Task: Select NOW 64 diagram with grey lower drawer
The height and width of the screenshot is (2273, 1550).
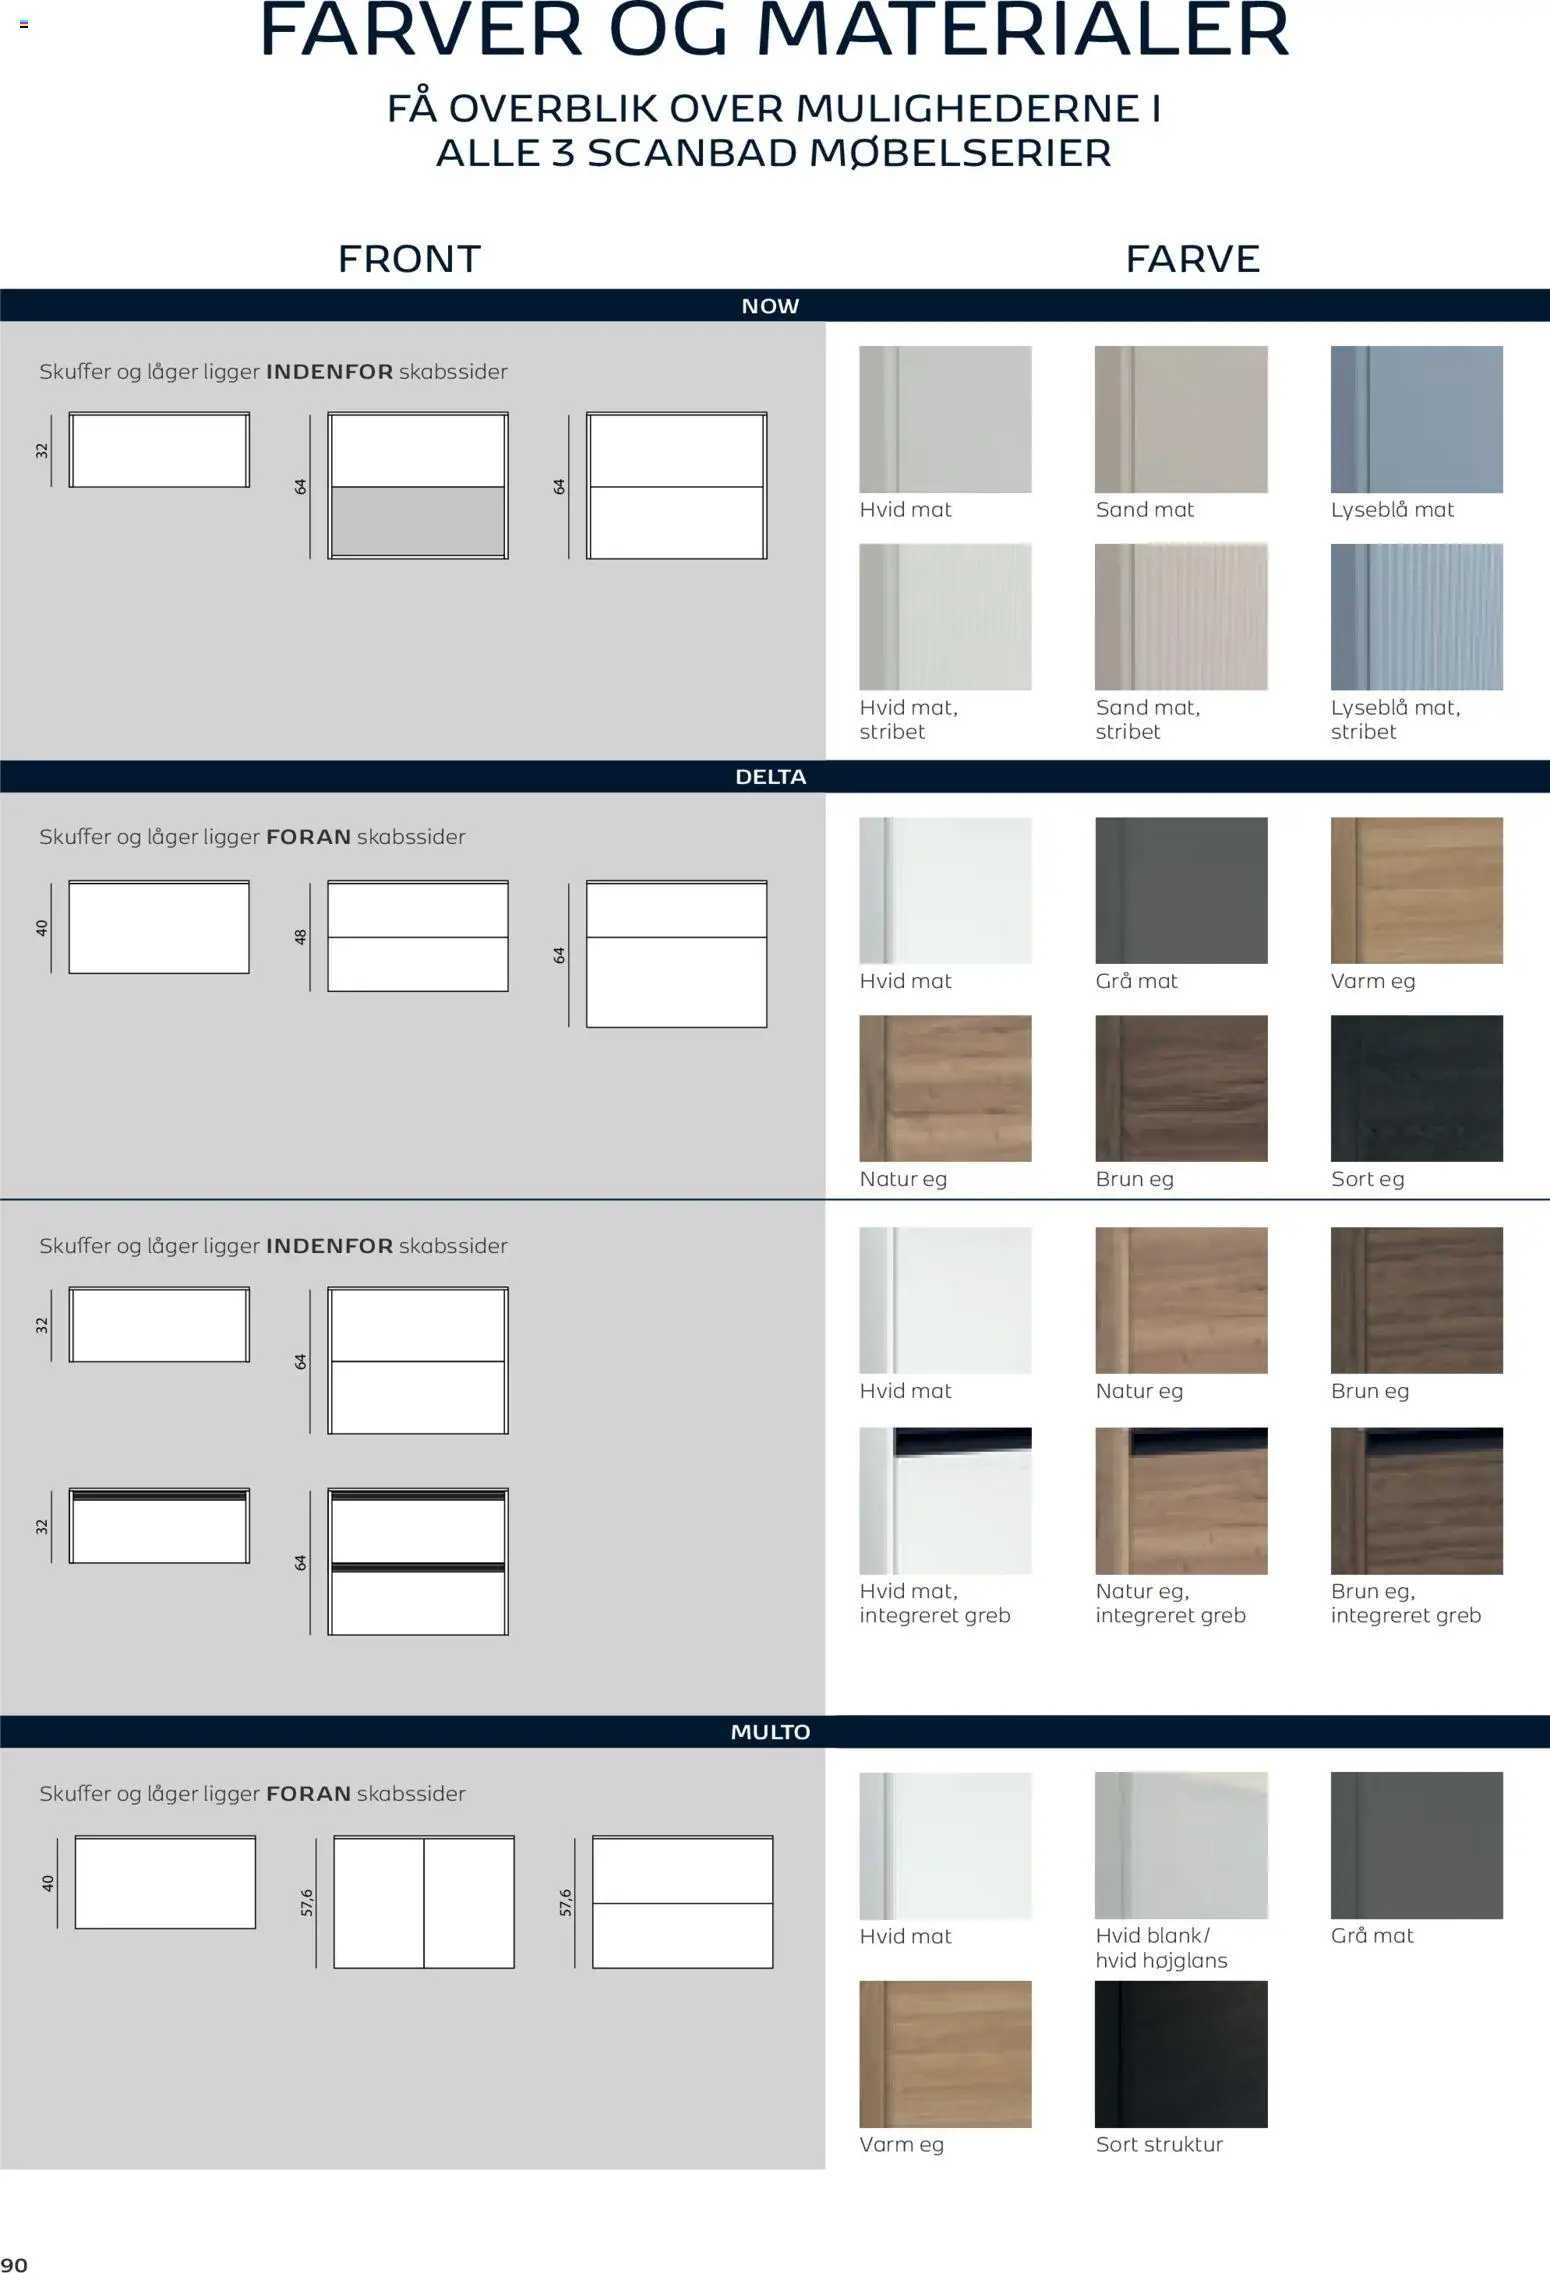Action: [x=418, y=486]
